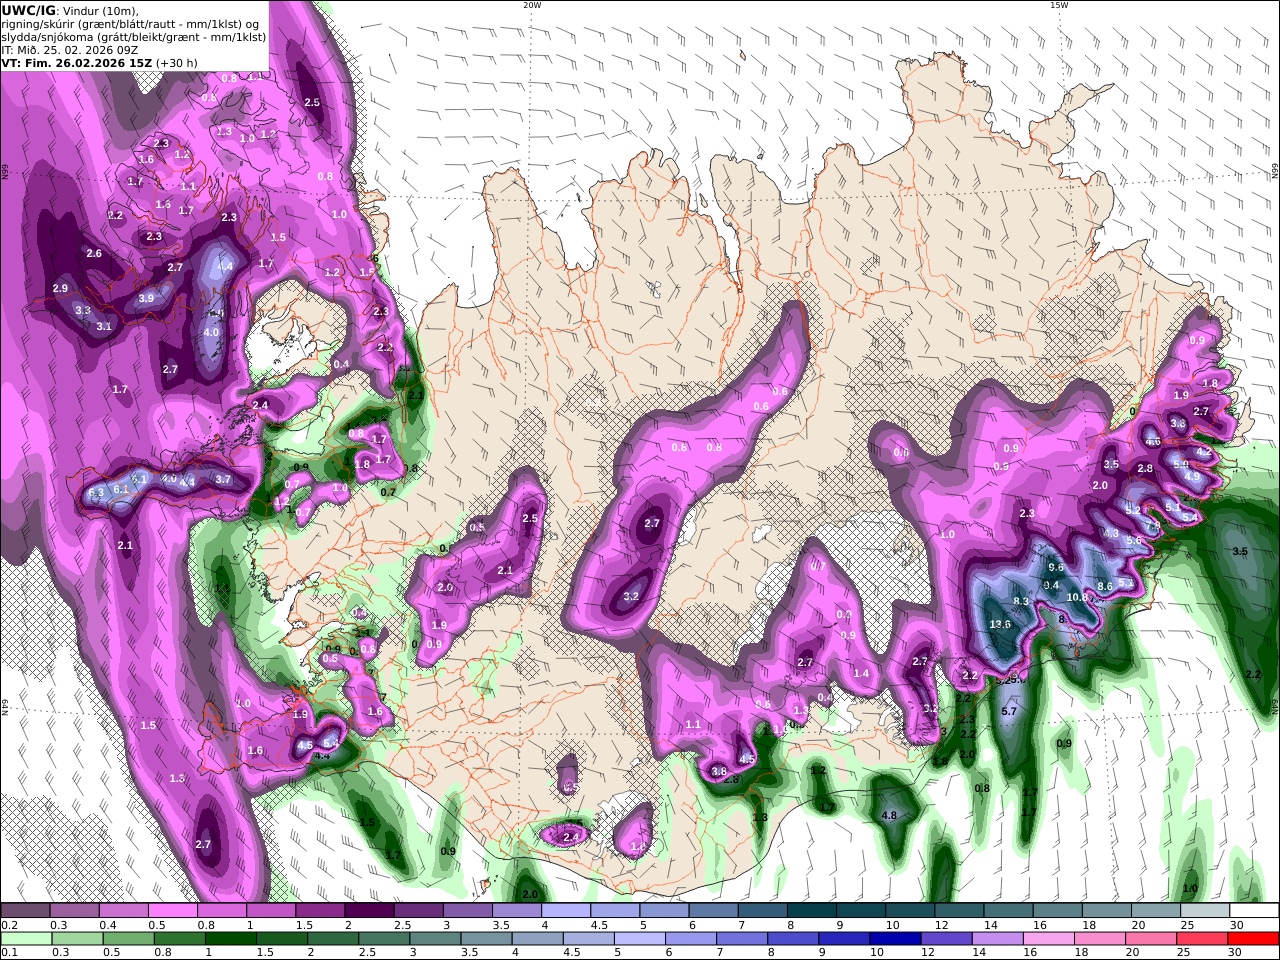Select the valid time text 'VT: Fim. 26.02.2026 15Z'

coord(77,62)
